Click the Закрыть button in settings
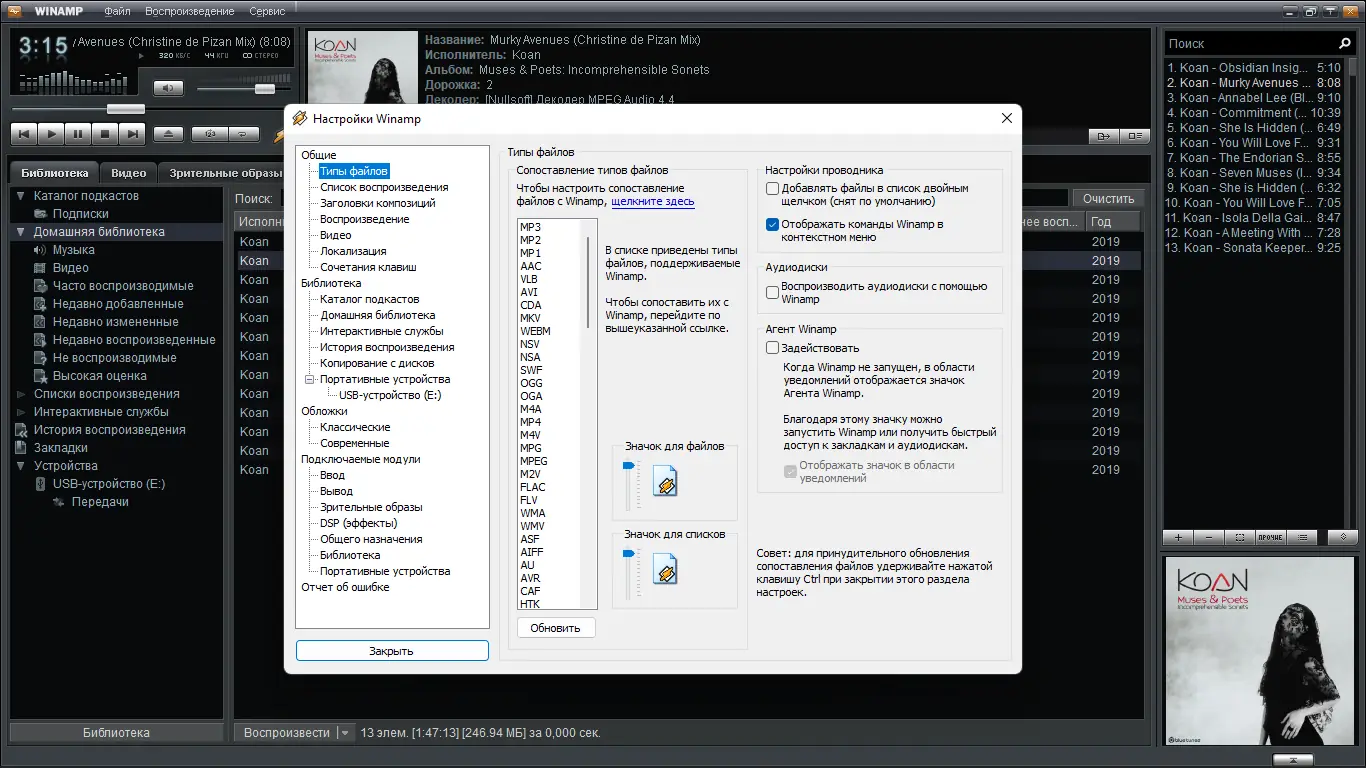The image size is (1366, 768). tap(392, 651)
